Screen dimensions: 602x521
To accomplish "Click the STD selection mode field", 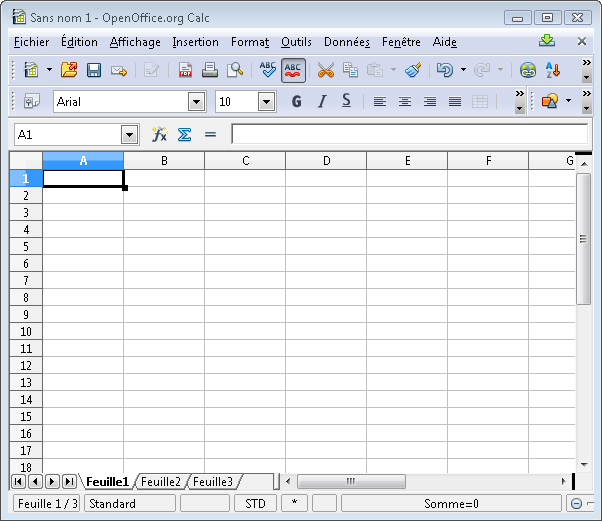I will click(255, 503).
